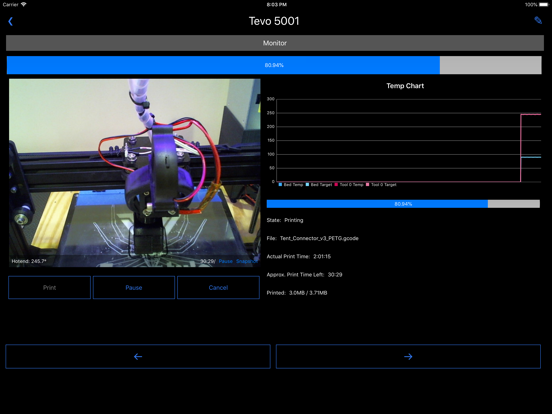Tap the 8:03 PM clock

coord(276,5)
